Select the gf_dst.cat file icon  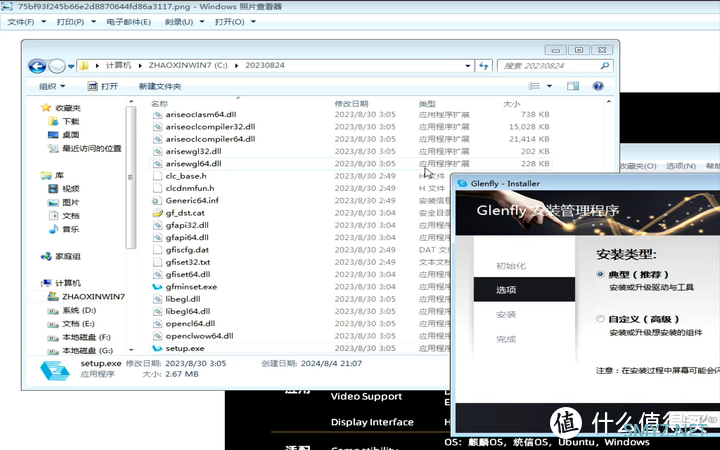(x=158, y=213)
